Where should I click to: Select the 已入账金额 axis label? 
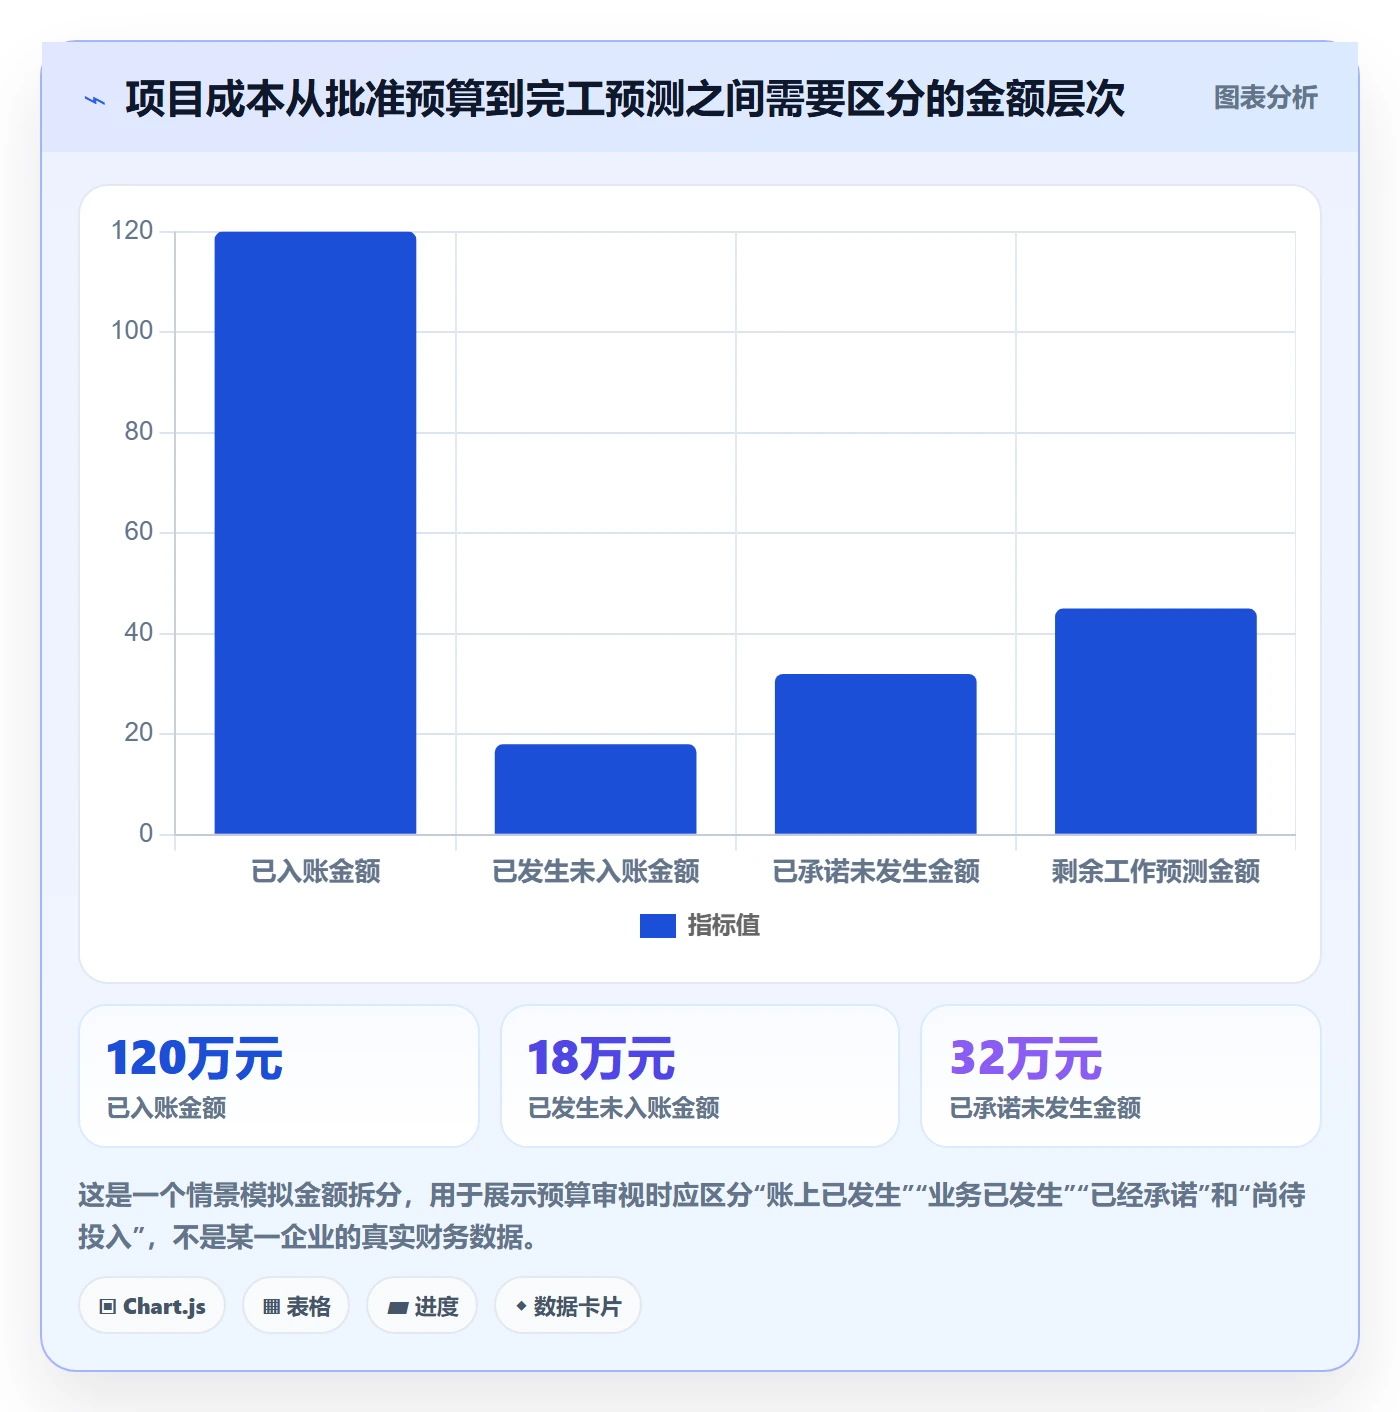(x=316, y=871)
